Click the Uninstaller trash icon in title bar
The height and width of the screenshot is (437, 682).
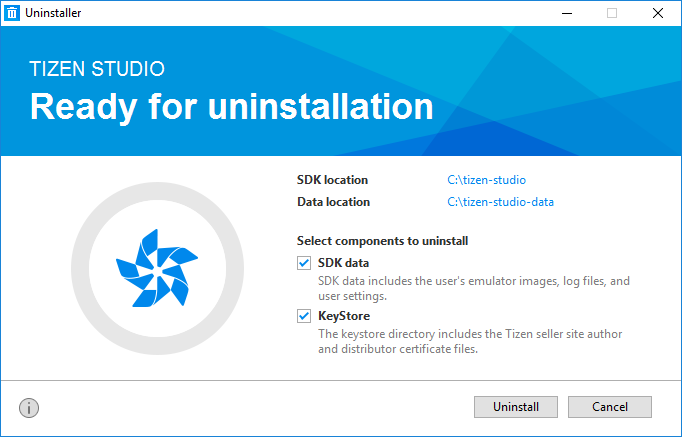tap(13, 13)
